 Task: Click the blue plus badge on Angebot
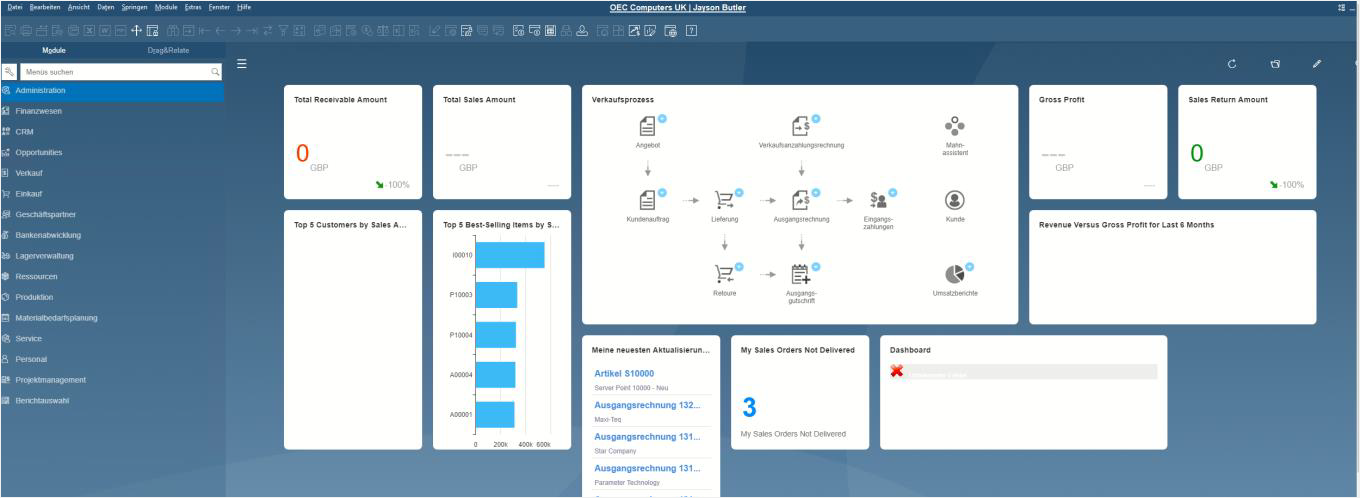pos(662,119)
